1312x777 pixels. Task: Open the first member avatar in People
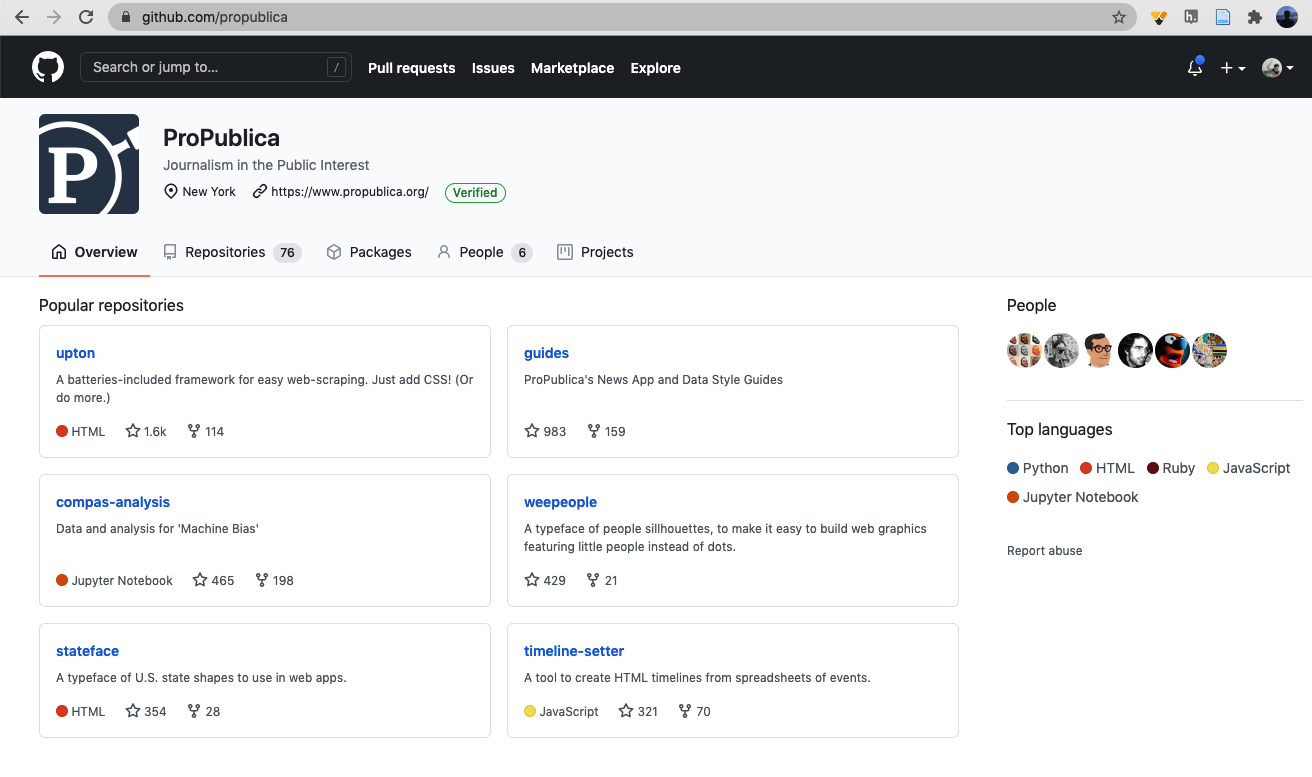pos(1024,350)
